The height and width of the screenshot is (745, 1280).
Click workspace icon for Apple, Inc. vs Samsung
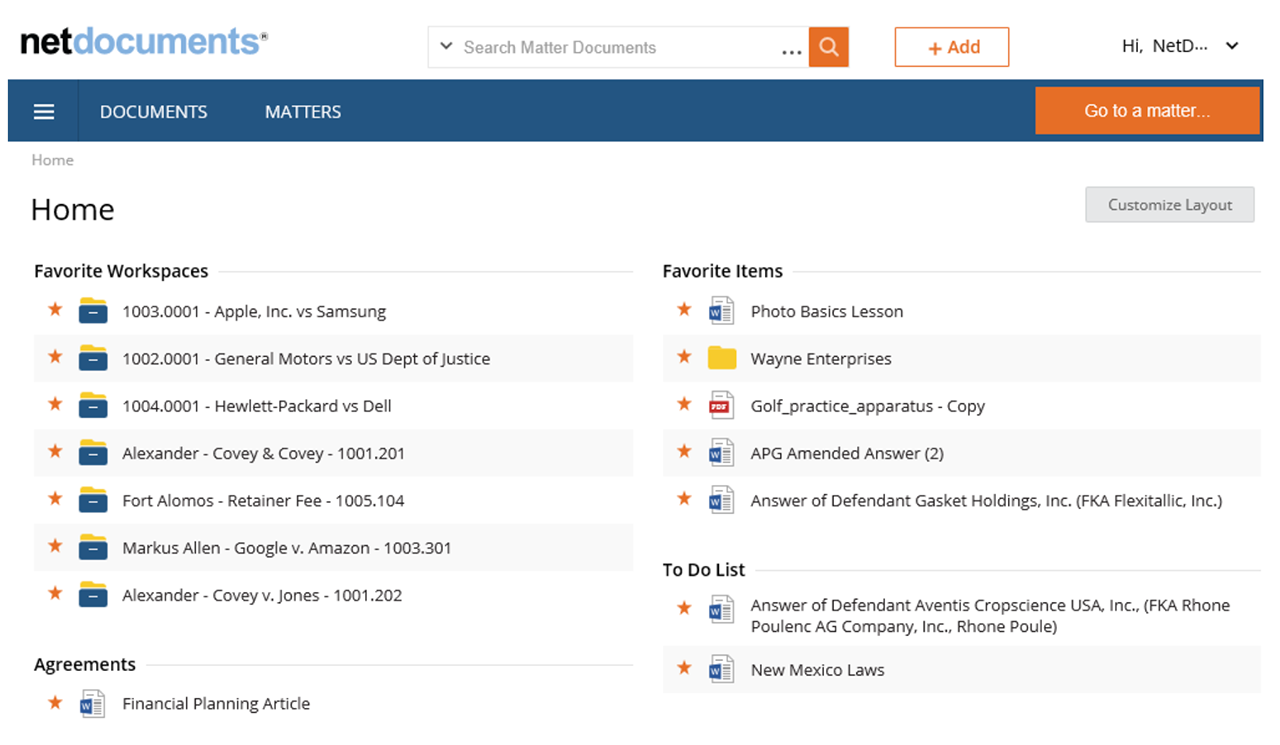coord(93,311)
